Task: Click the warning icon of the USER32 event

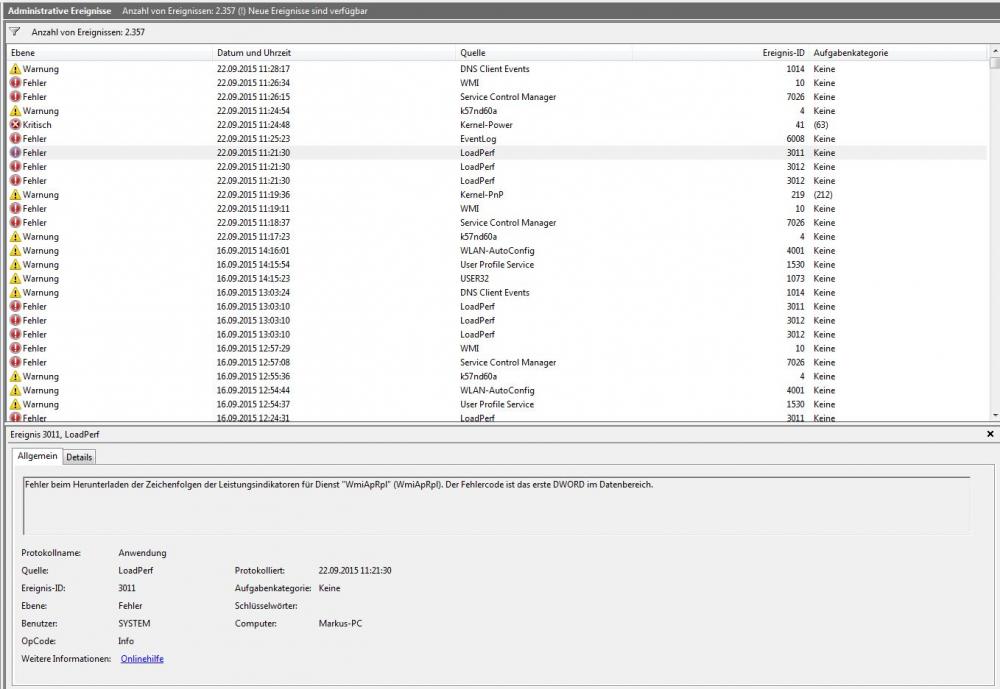Action: [15, 279]
